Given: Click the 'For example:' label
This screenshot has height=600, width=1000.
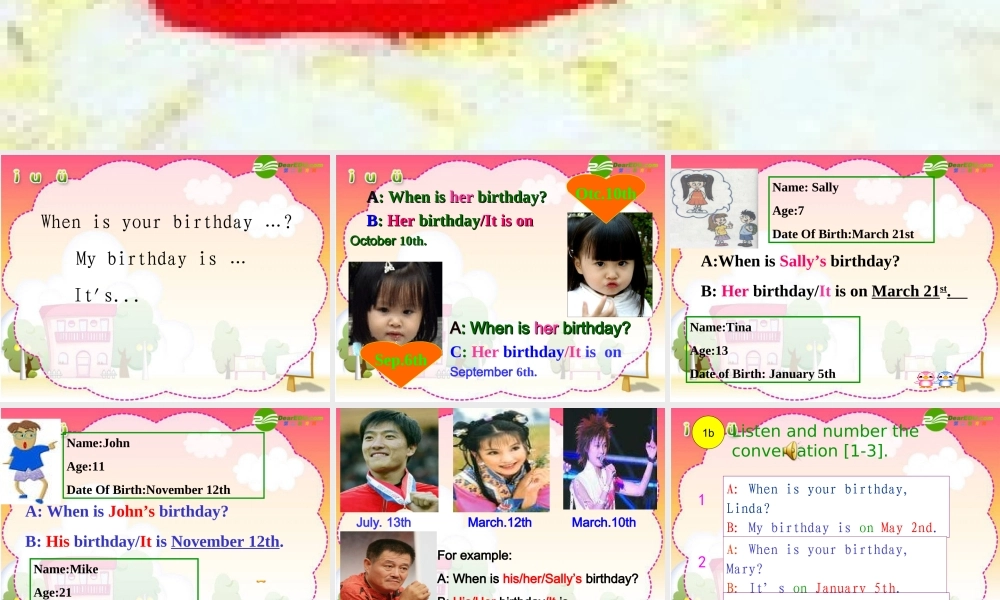Looking at the screenshot, I should pos(474,555).
